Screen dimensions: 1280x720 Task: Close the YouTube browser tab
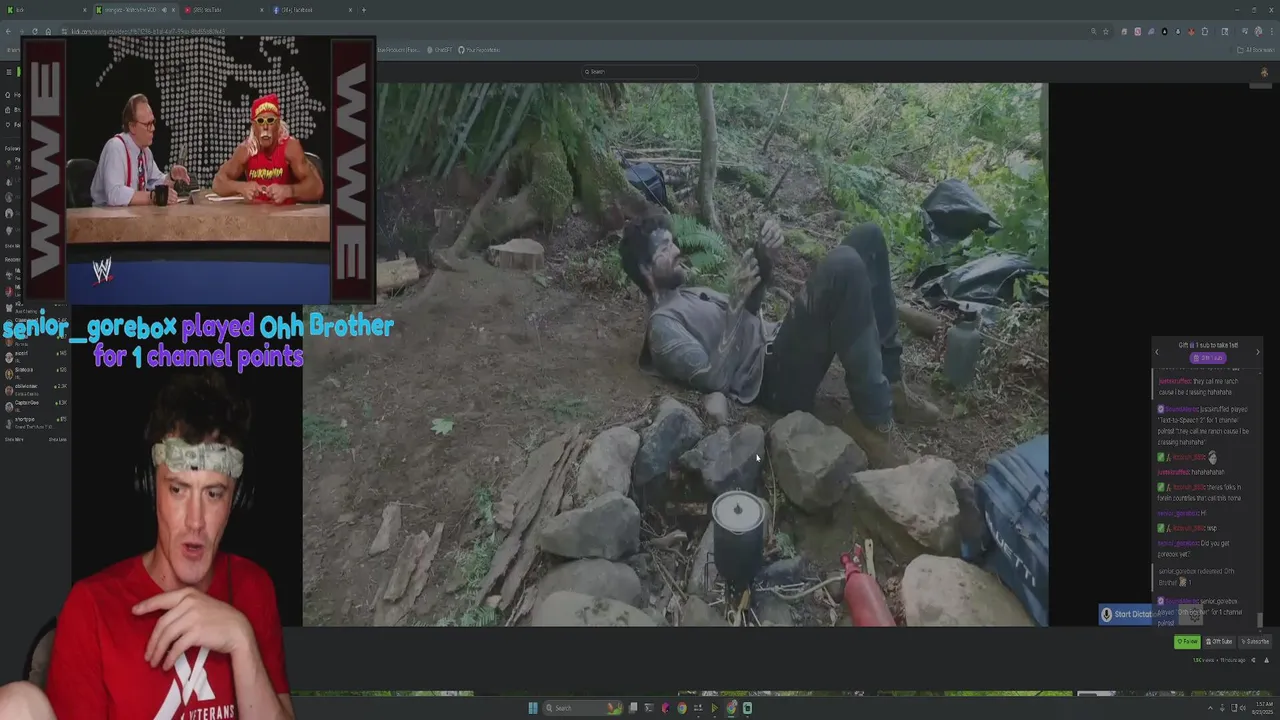[x=262, y=10]
